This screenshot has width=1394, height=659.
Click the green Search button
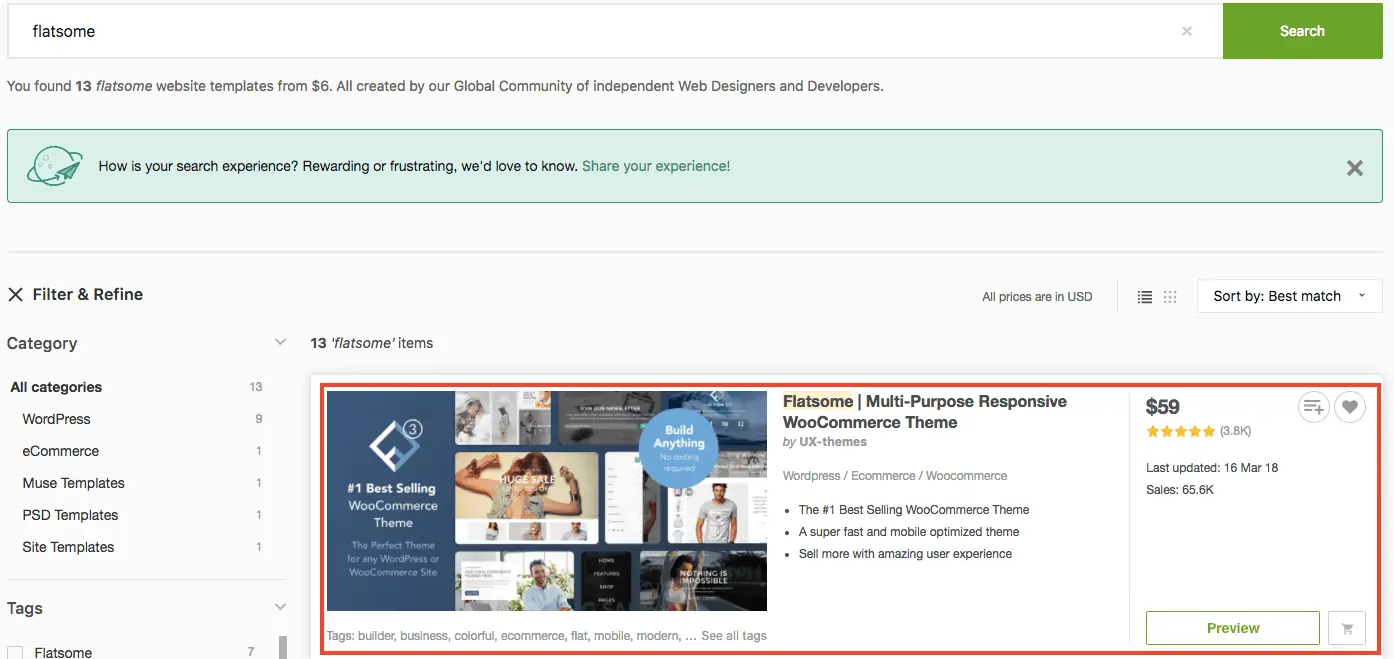(x=1302, y=31)
